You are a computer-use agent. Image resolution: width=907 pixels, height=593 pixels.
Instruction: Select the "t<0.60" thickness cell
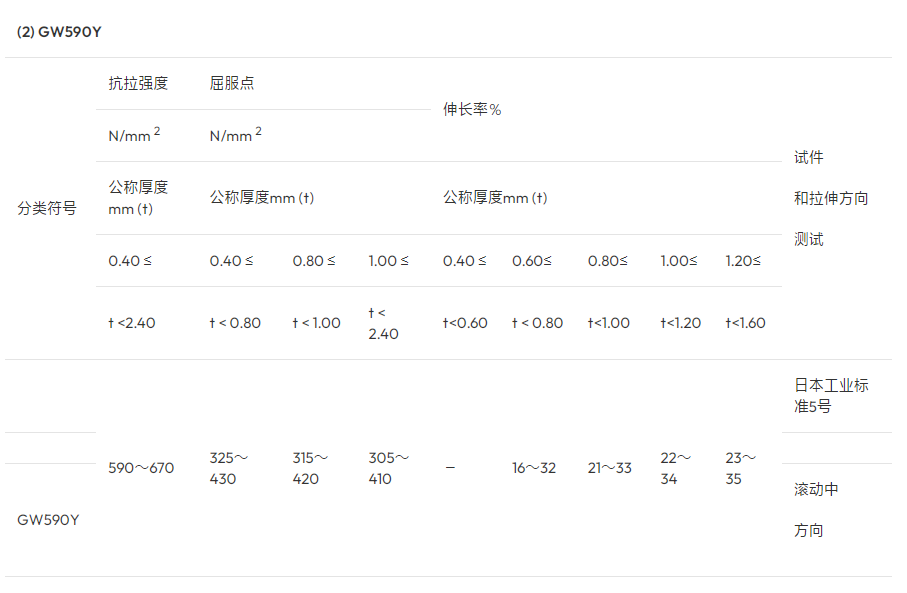pos(465,323)
